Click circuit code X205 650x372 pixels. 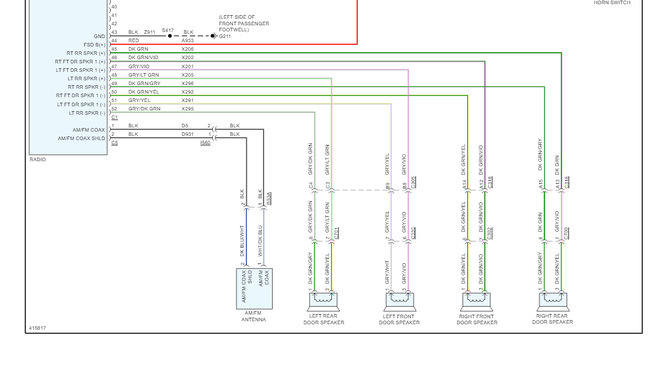tap(188, 75)
